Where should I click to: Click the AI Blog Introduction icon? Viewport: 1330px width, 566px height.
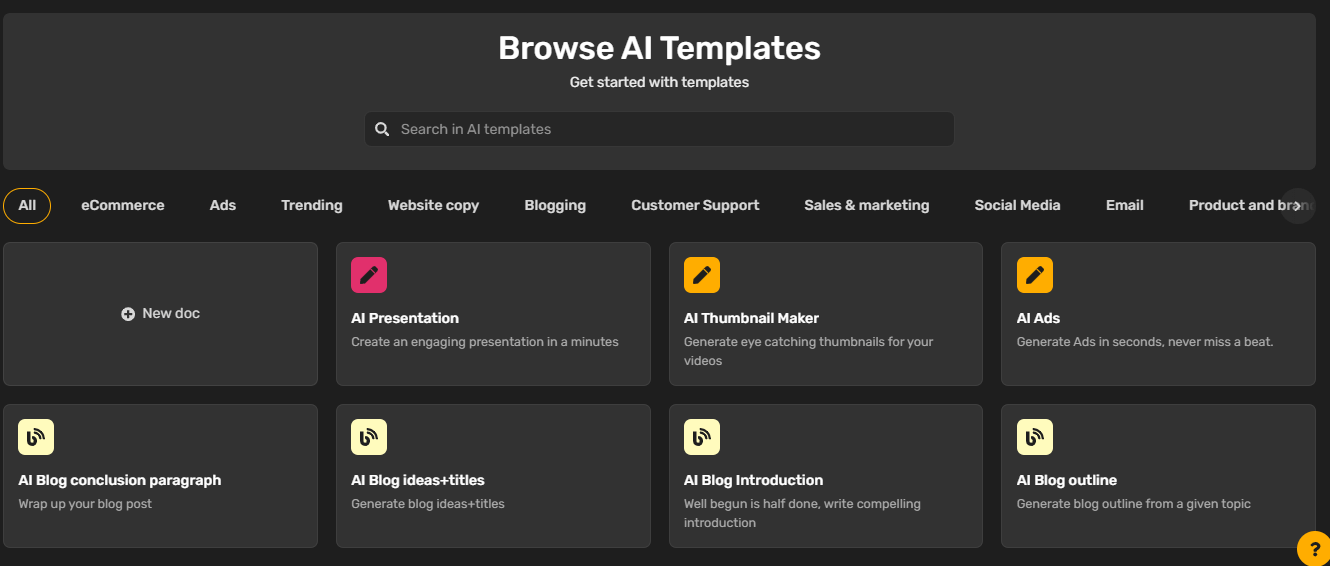[702, 437]
